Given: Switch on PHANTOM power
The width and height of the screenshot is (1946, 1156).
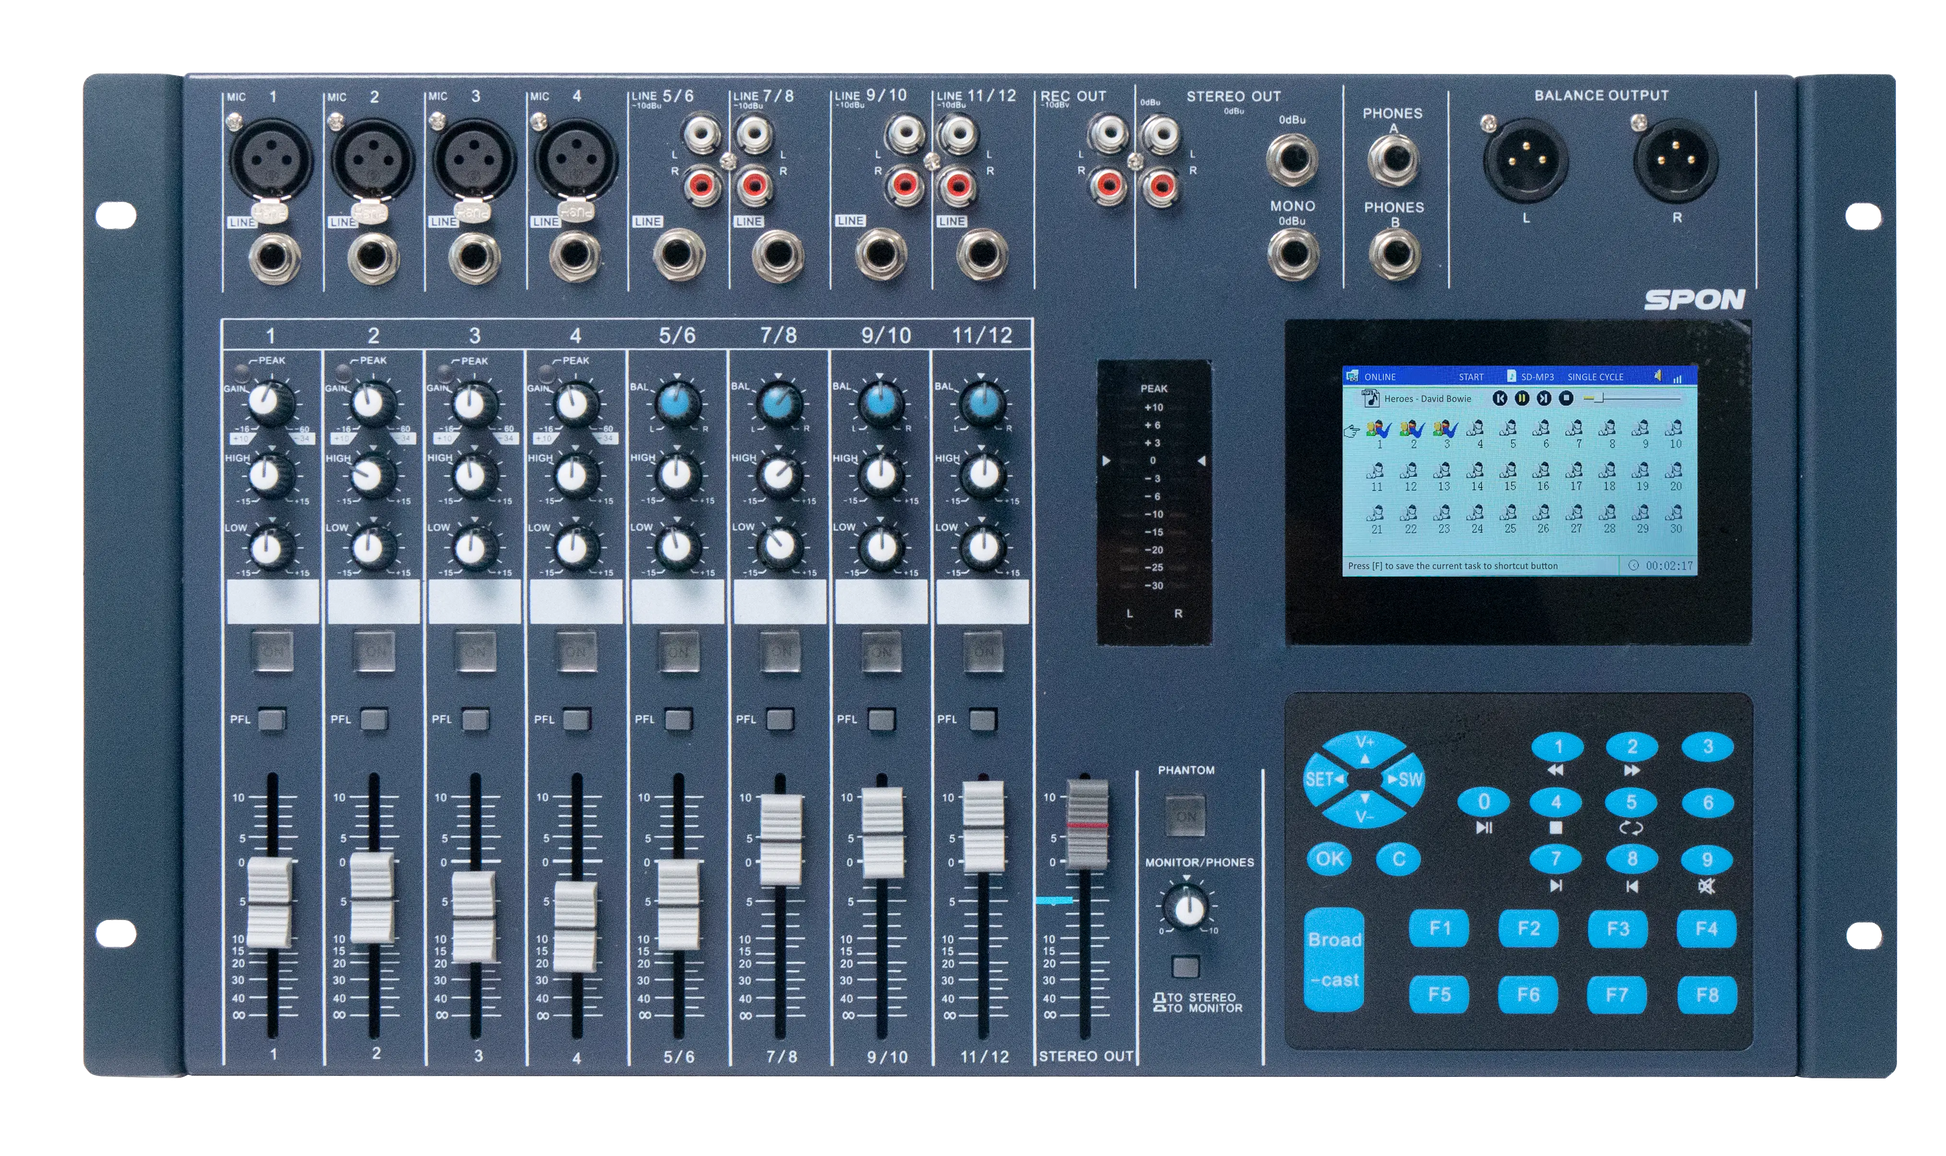Looking at the screenshot, I should (x=1186, y=816).
